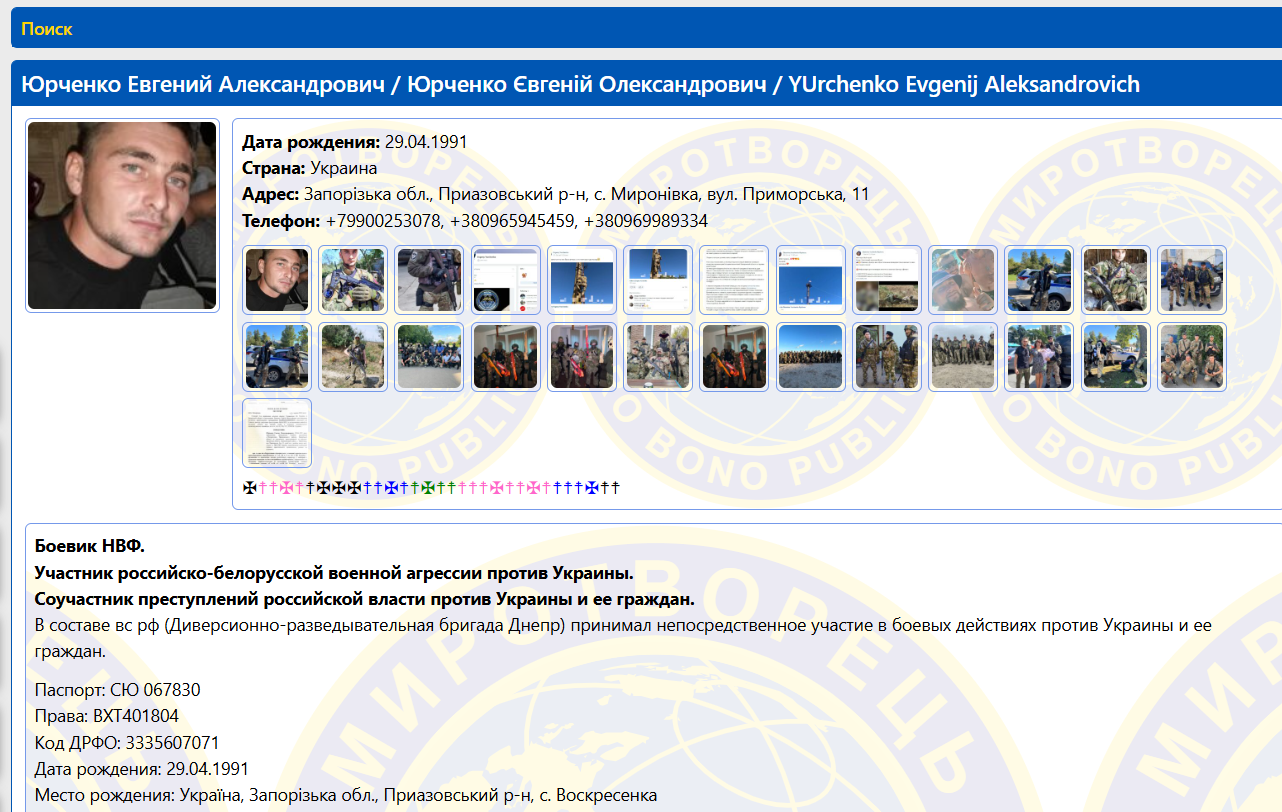Open thumbnail of lone soldier on dirt path
1282x812 pixels.
pos(353,356)
